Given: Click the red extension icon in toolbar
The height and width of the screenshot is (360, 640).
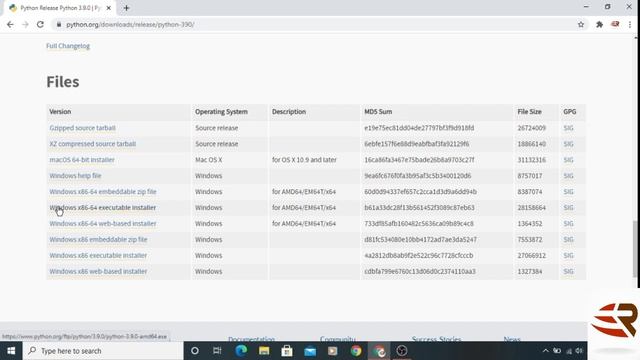Looking at the screenshot, I should 615,24.
